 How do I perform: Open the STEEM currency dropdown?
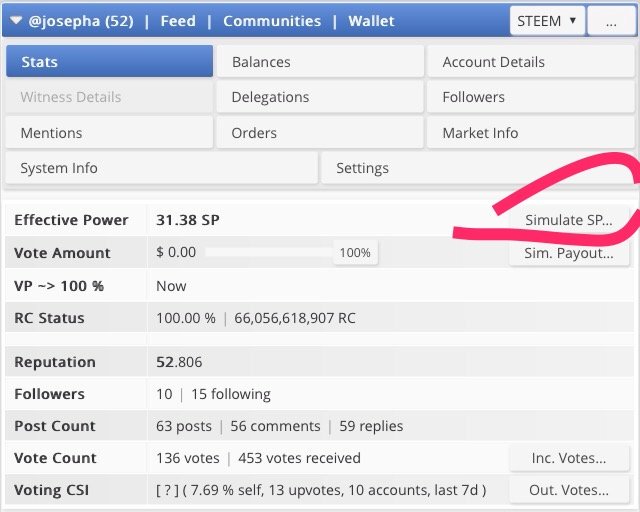546,20
